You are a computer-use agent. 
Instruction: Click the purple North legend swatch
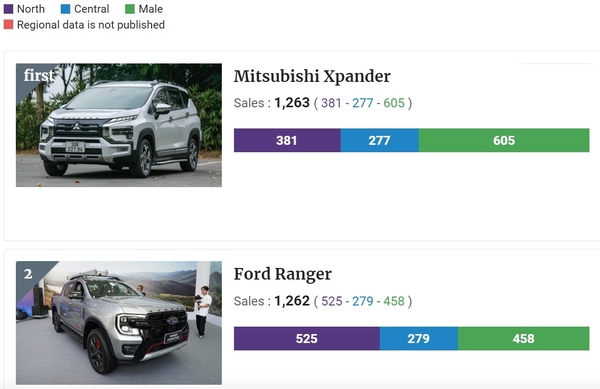(x=8, y=9)
